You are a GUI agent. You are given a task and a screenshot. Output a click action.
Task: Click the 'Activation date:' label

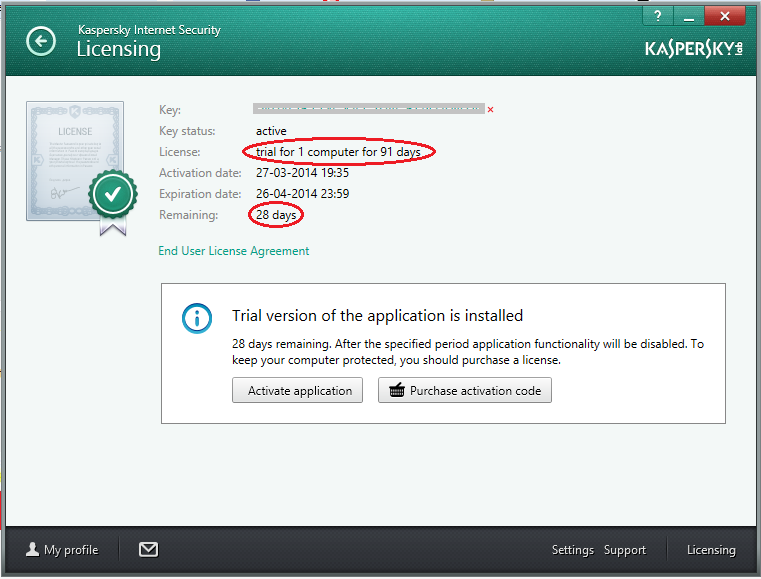click(x=200, y=173)
